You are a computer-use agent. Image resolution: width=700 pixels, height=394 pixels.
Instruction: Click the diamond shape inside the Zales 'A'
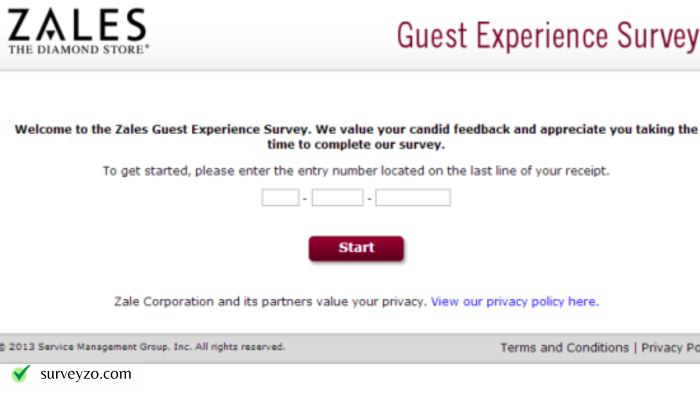pos(50,34)
